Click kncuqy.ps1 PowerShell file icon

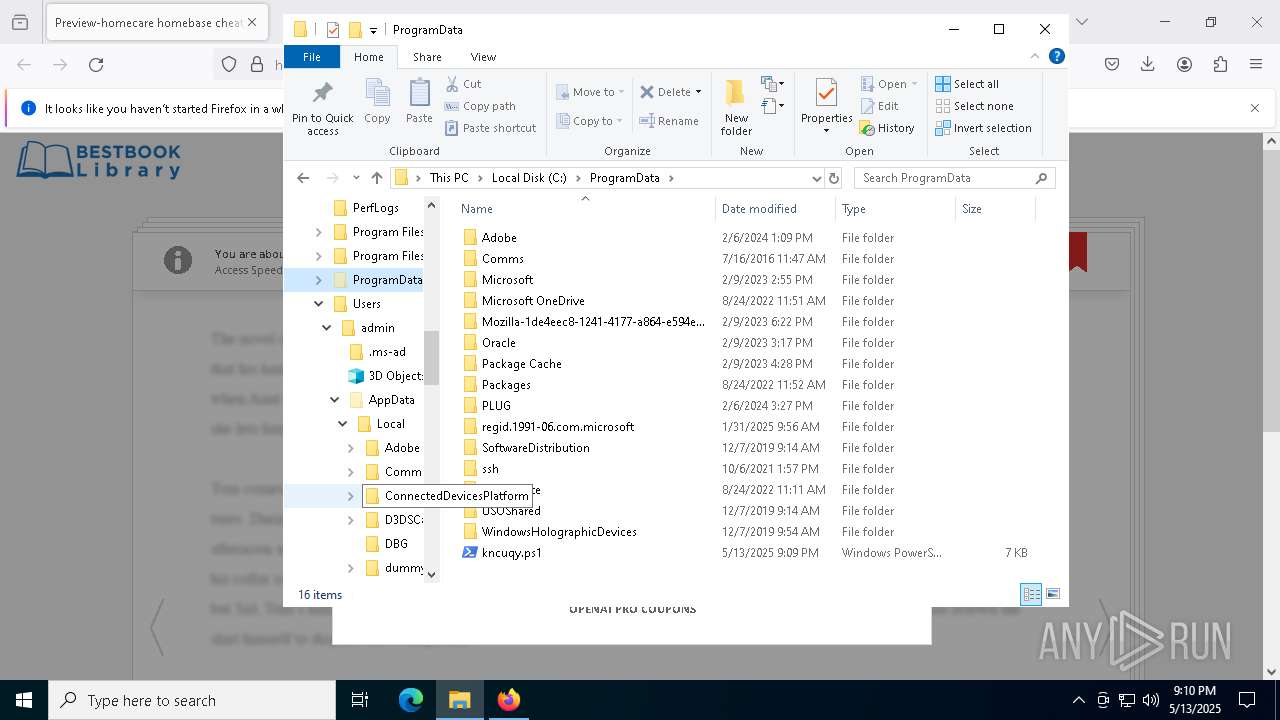(470, 552)
